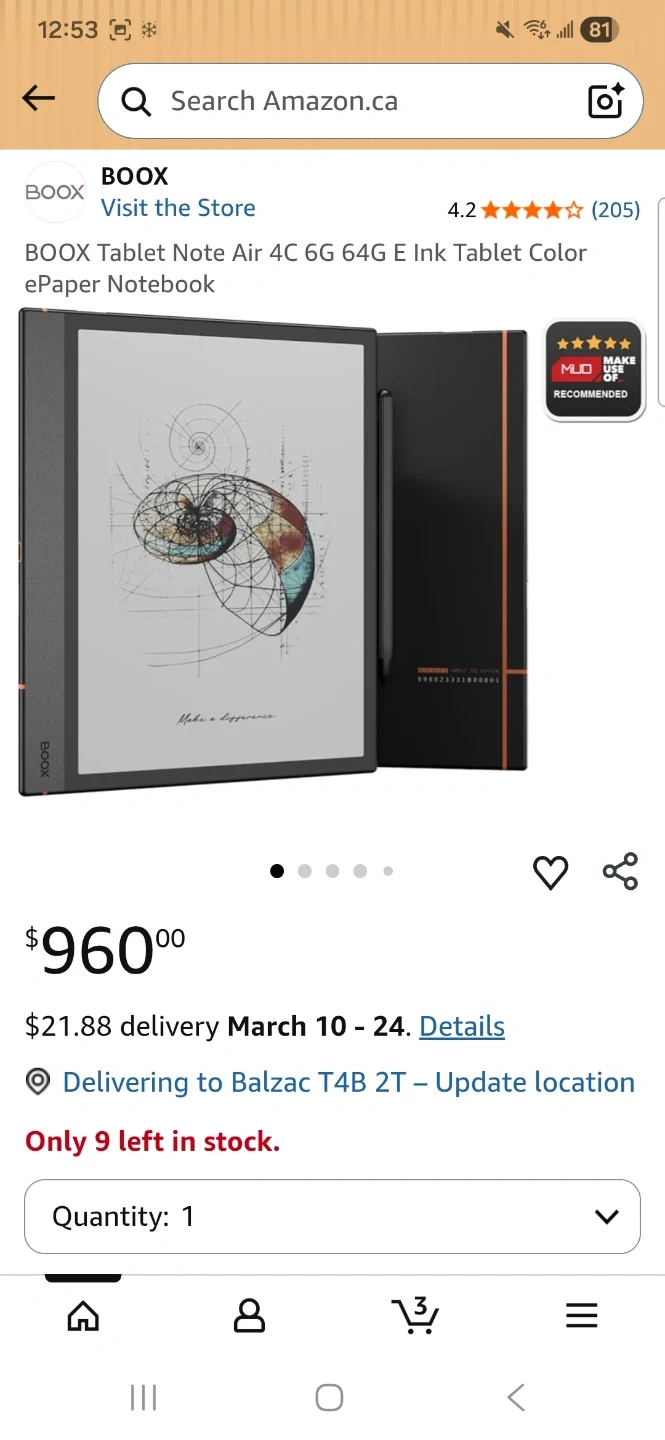Click the Search Amazon.ca field

[370, 101]
